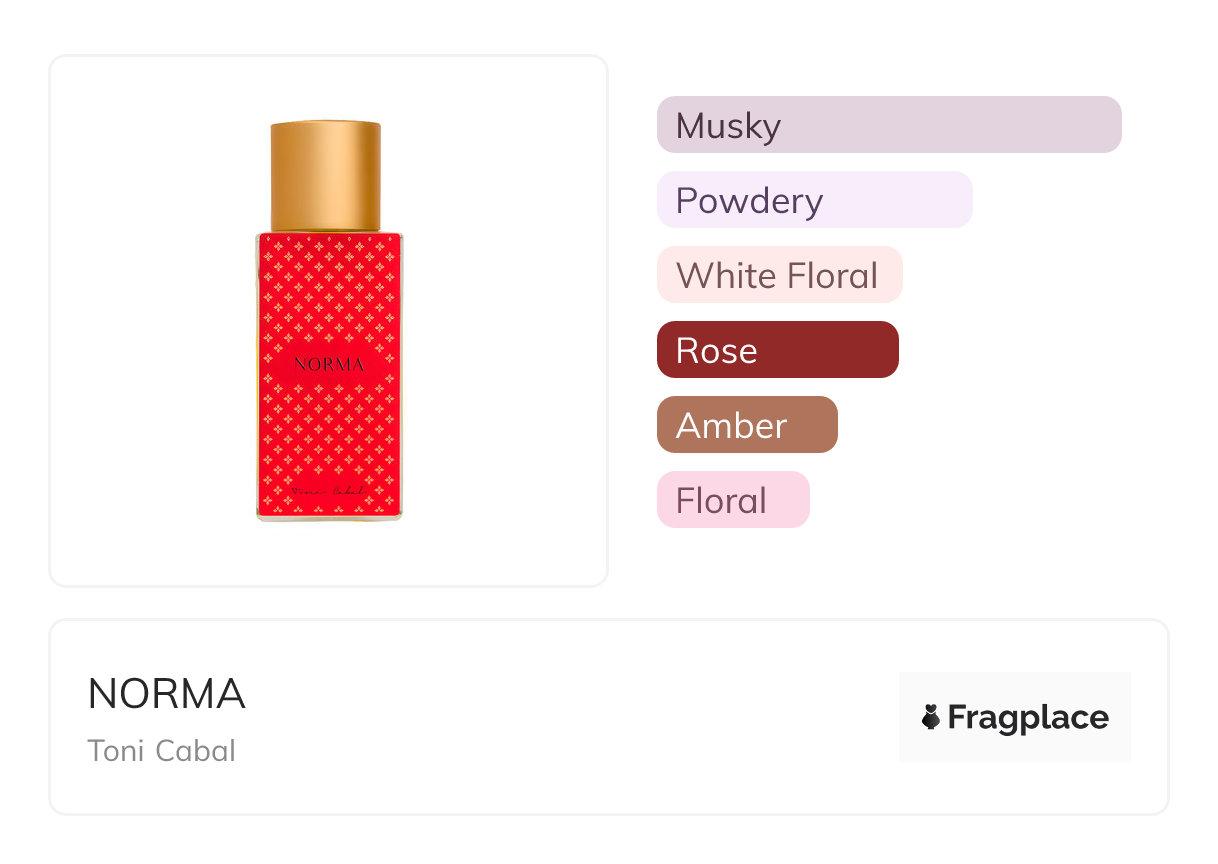This screenshot has height=864, width=1218.
Task: Click the Rose text label
Action: (716, 351)
